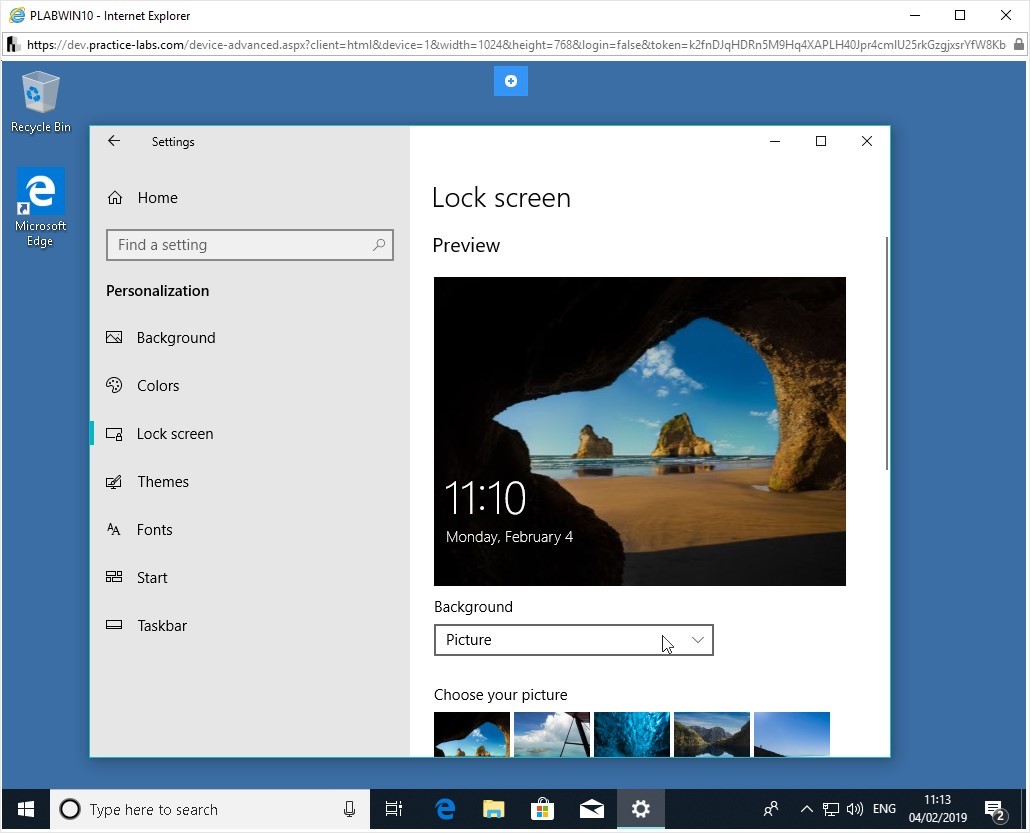Image resolution: width=1030 pixels, height=833 pixels.
Task: Open Task View from taskbar
Action: [394, 809]
